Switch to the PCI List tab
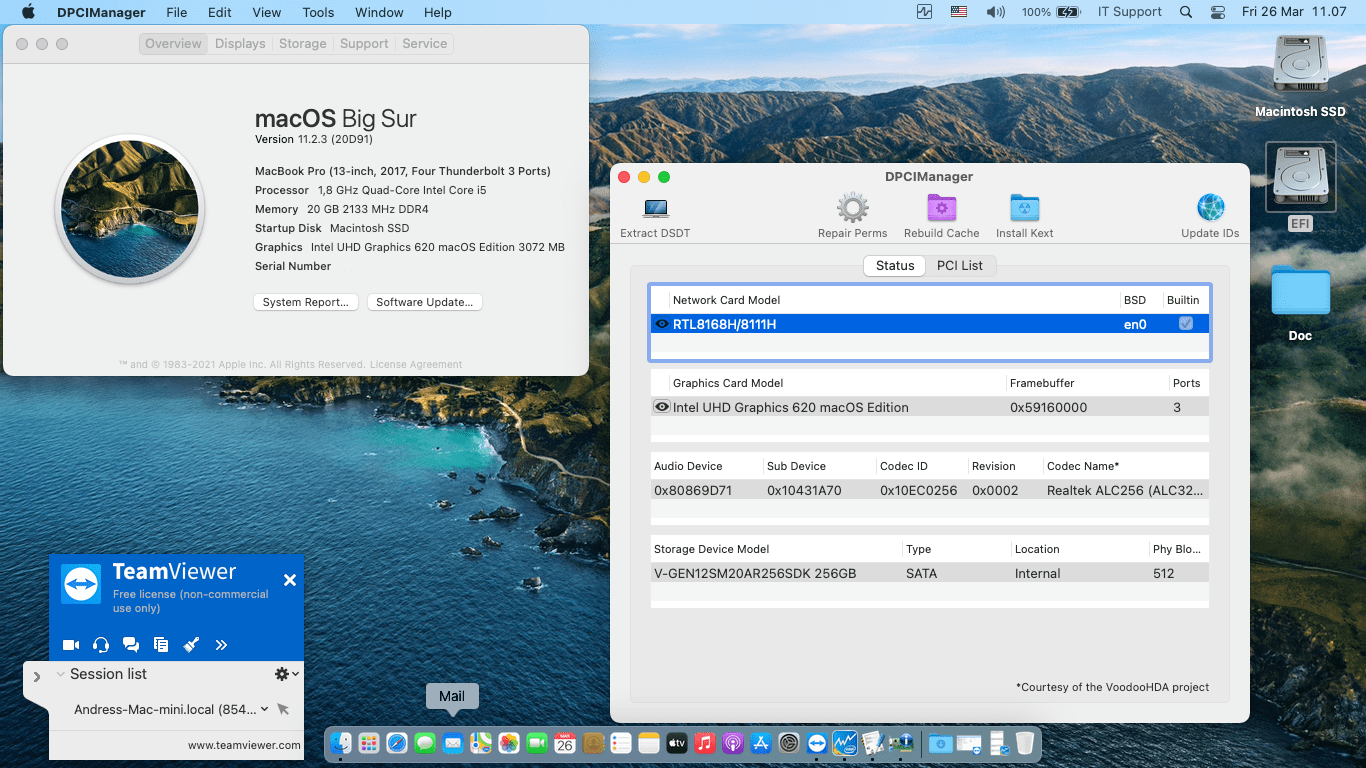The height and width of the screenshot is (768, 1366). pos(960,265)
